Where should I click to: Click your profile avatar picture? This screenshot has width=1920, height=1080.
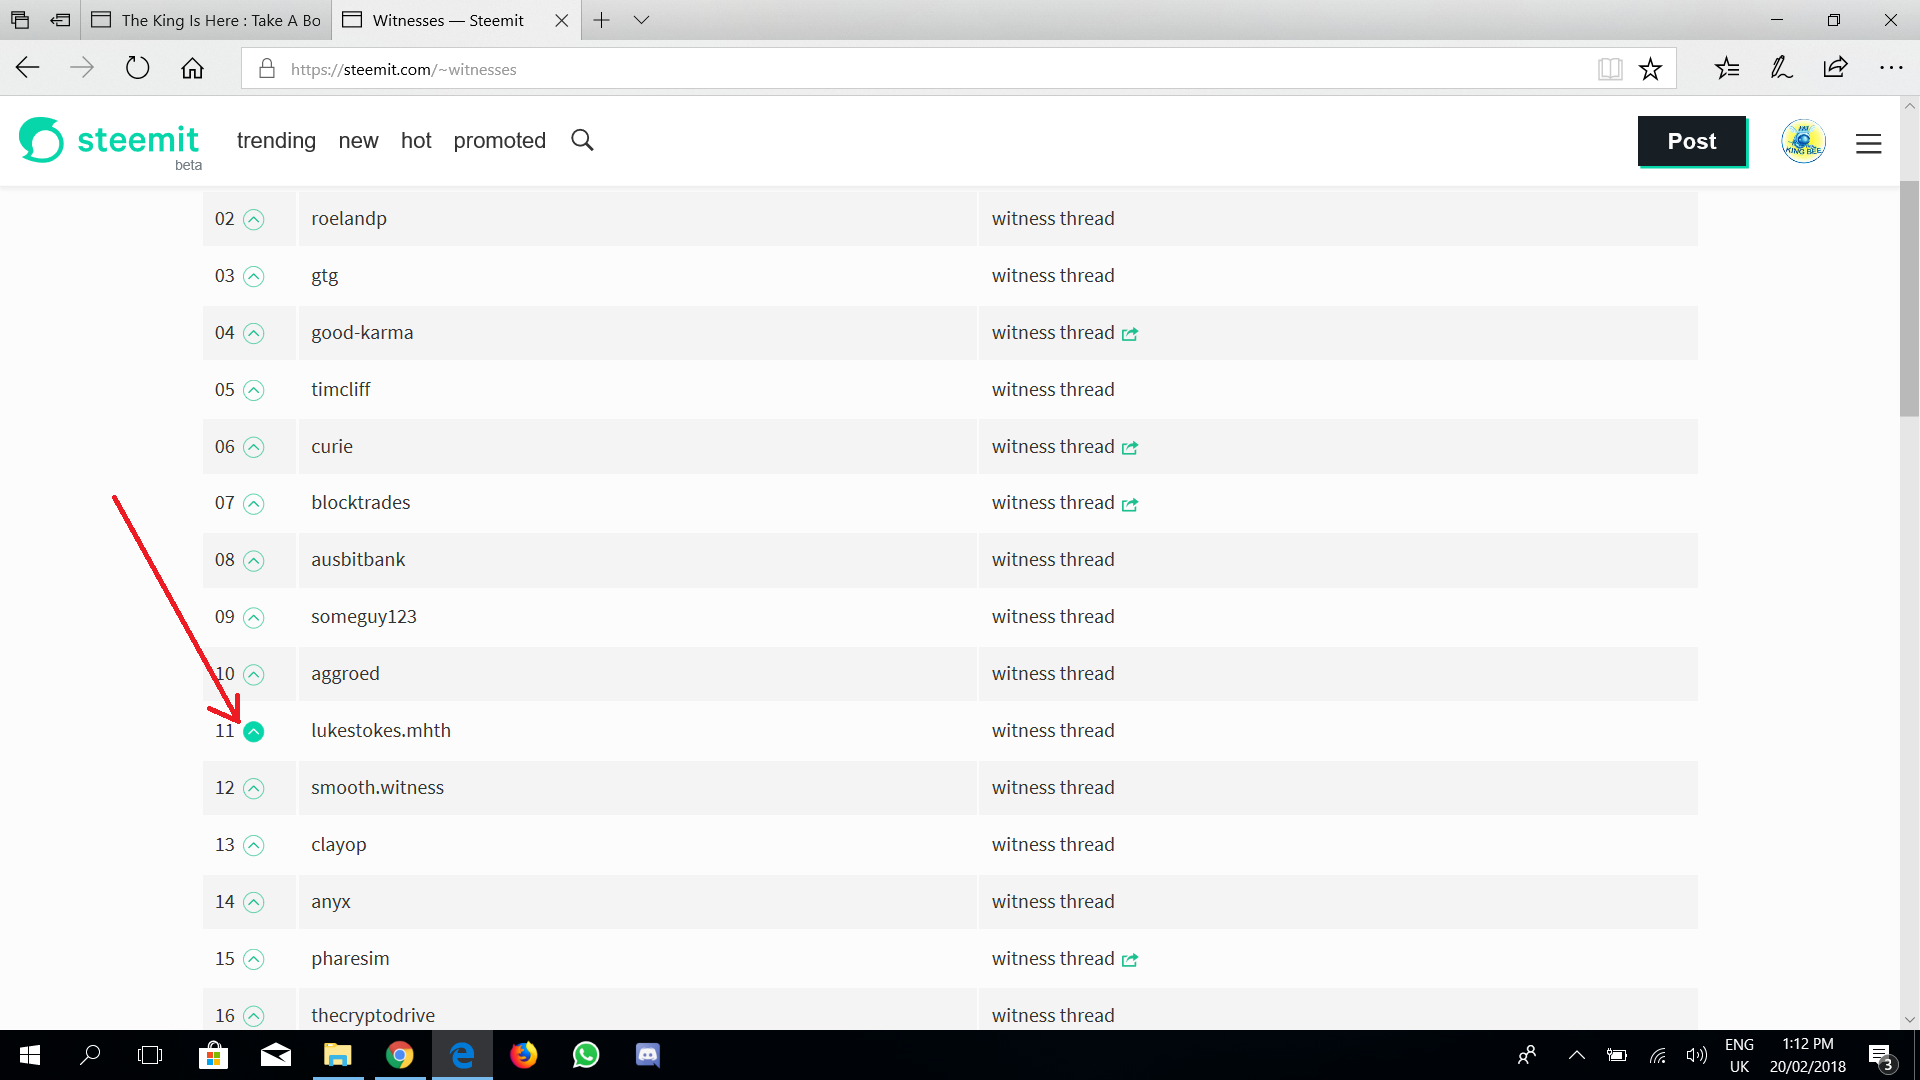(1803, 141)
